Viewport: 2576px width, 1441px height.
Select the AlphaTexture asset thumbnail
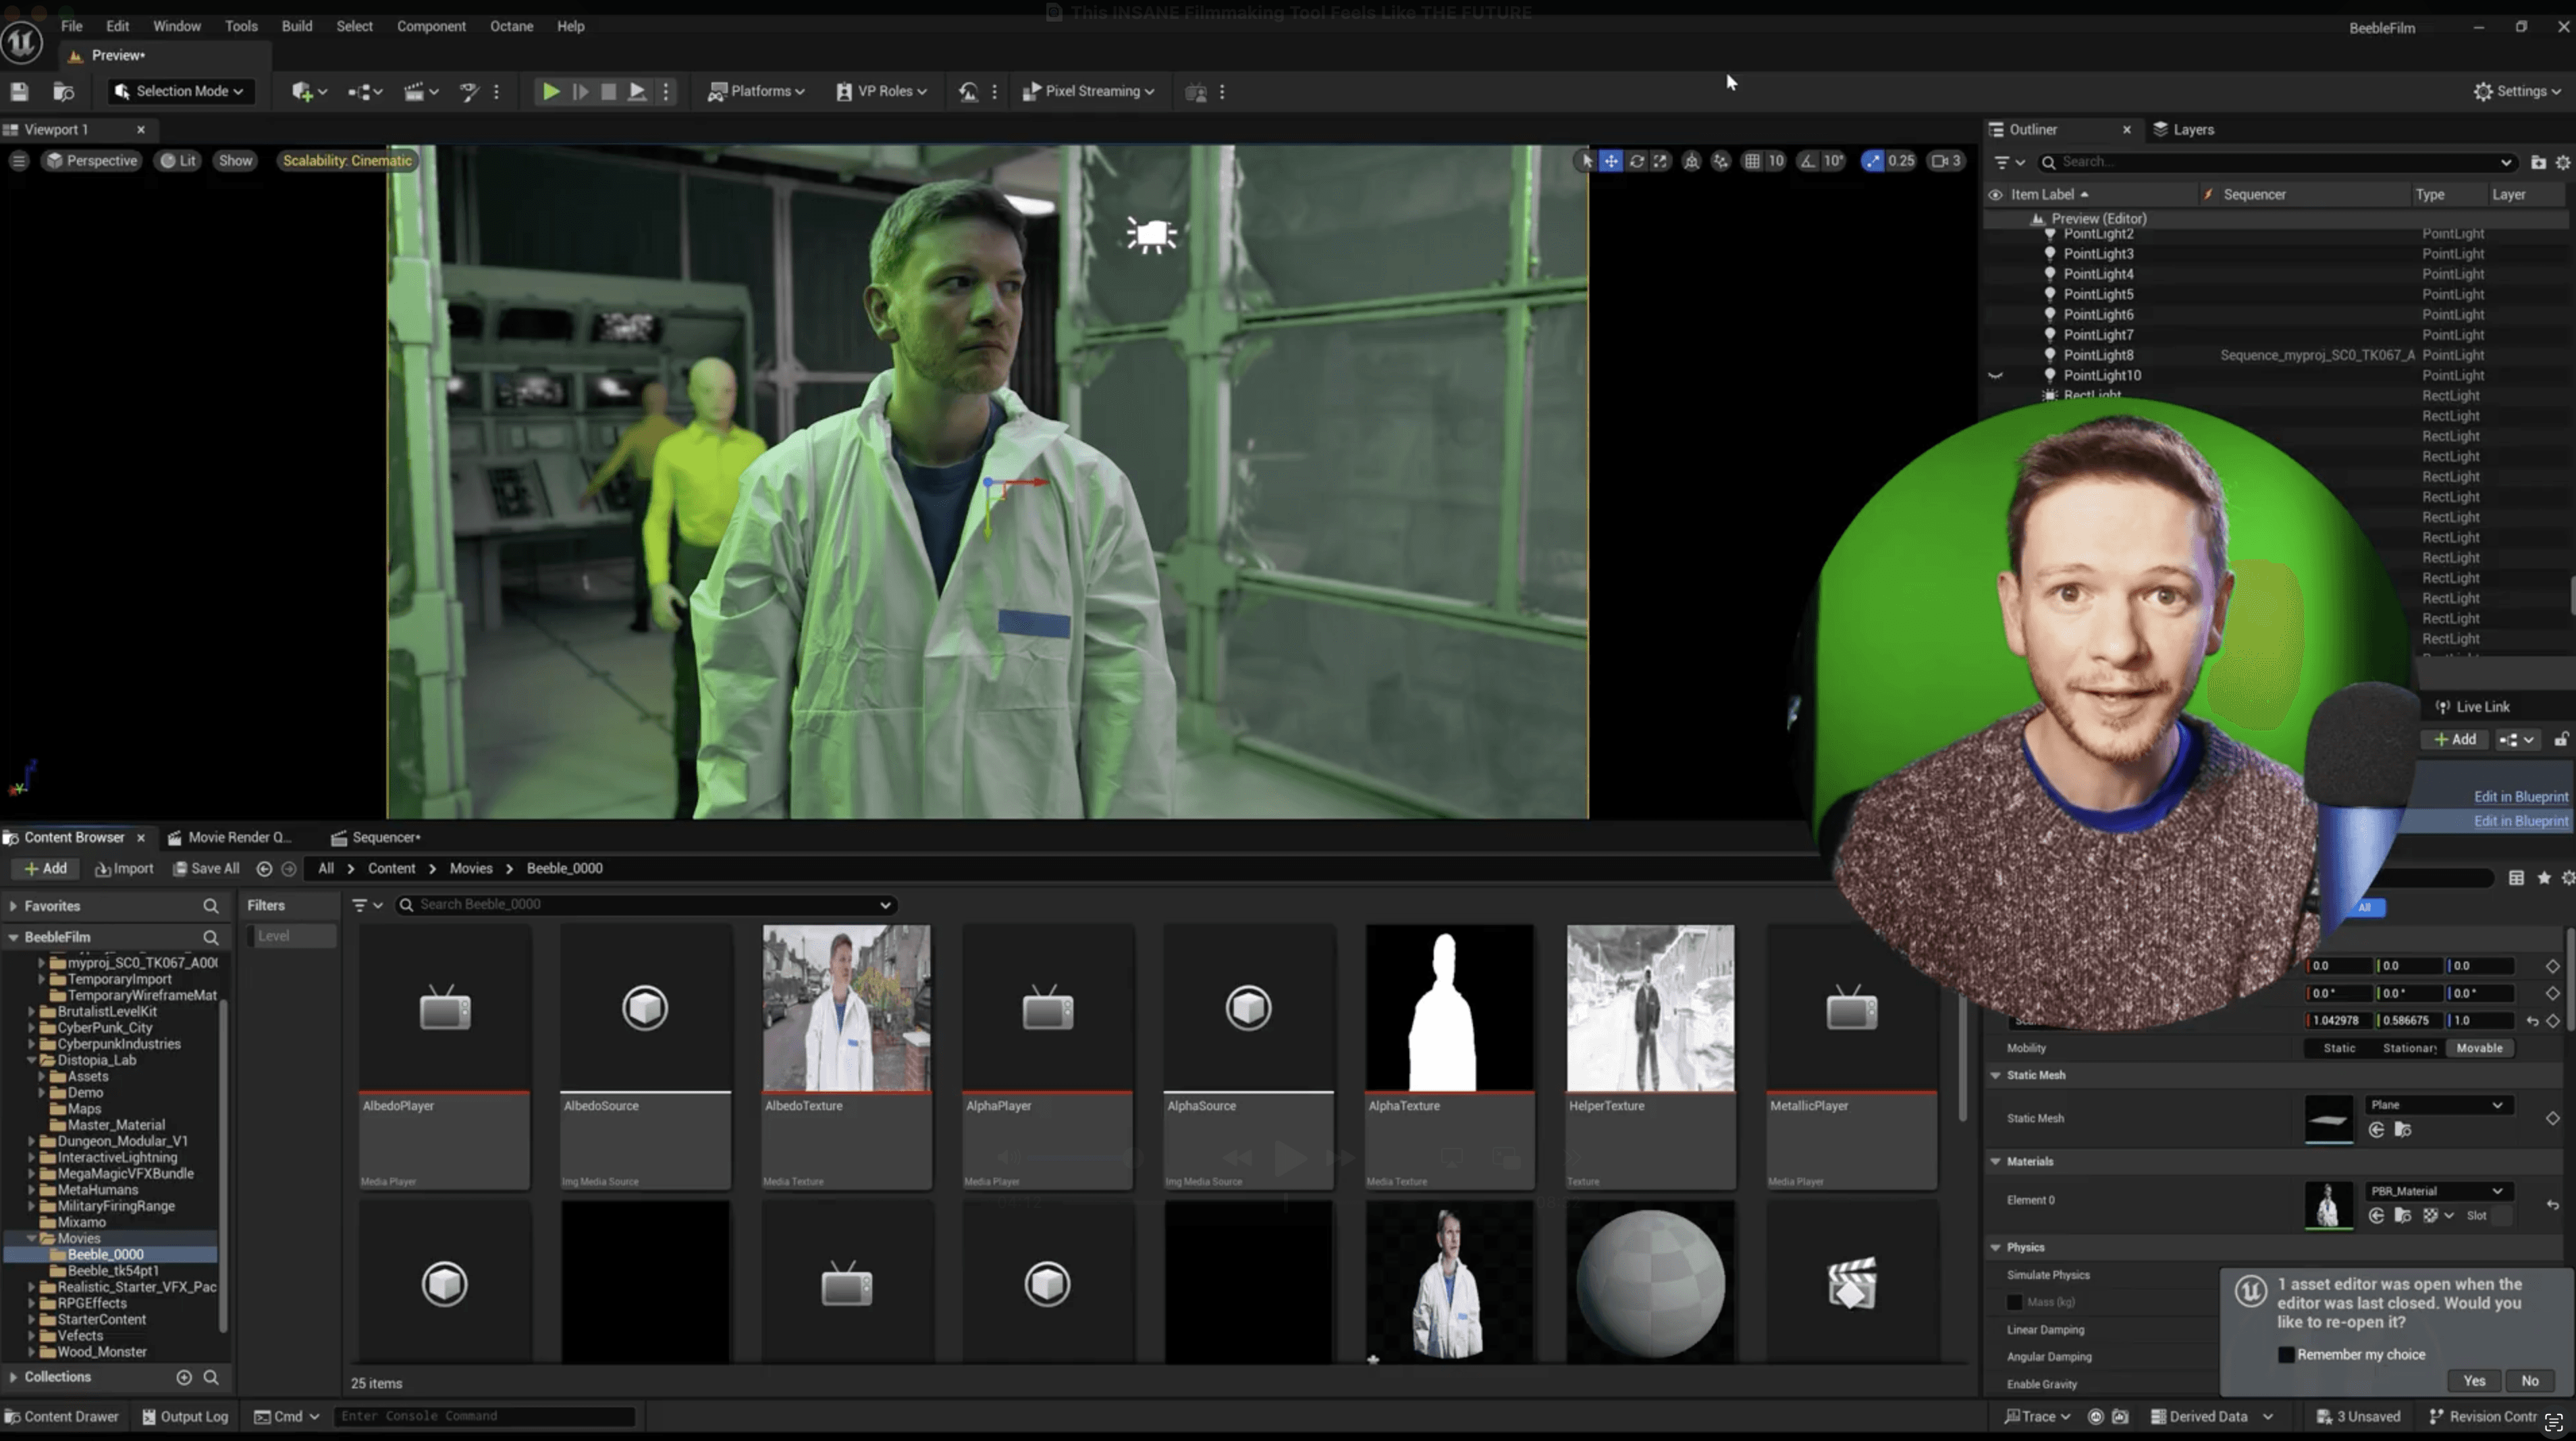(1448, 1008)
